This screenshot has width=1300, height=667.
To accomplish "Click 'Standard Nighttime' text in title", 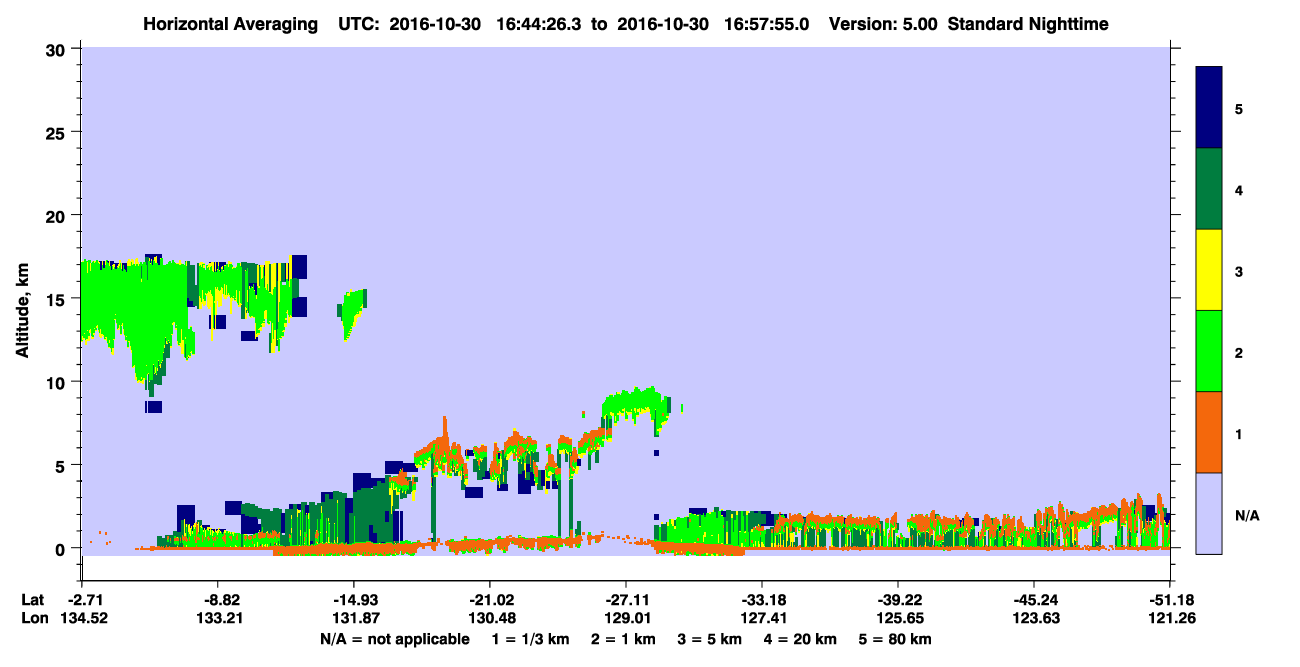I will (x=1028, y=24).
